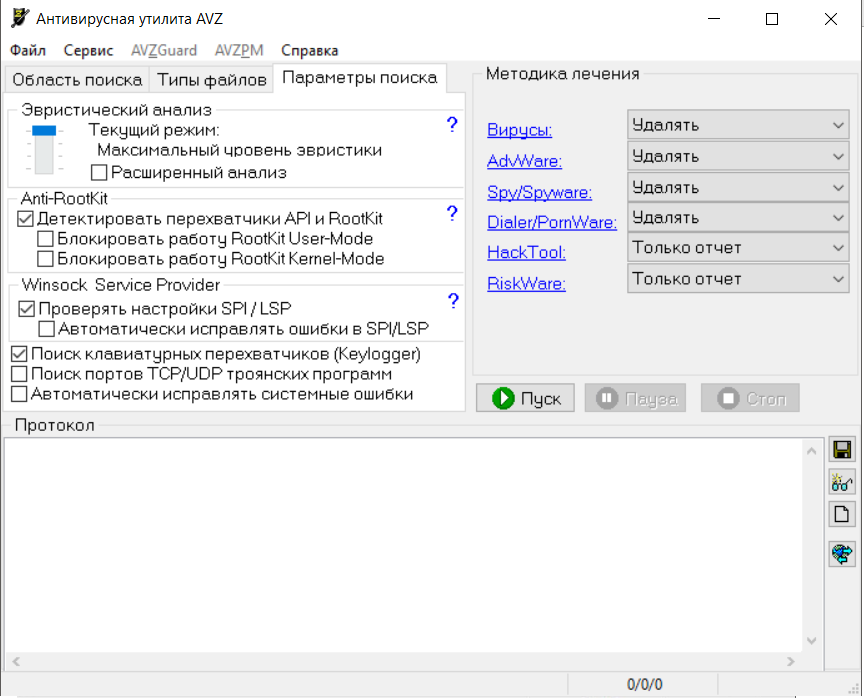Open the RiskWare action combo box
Image resolution: width=864 pixels, height=698 pixels.
(739, 279)
